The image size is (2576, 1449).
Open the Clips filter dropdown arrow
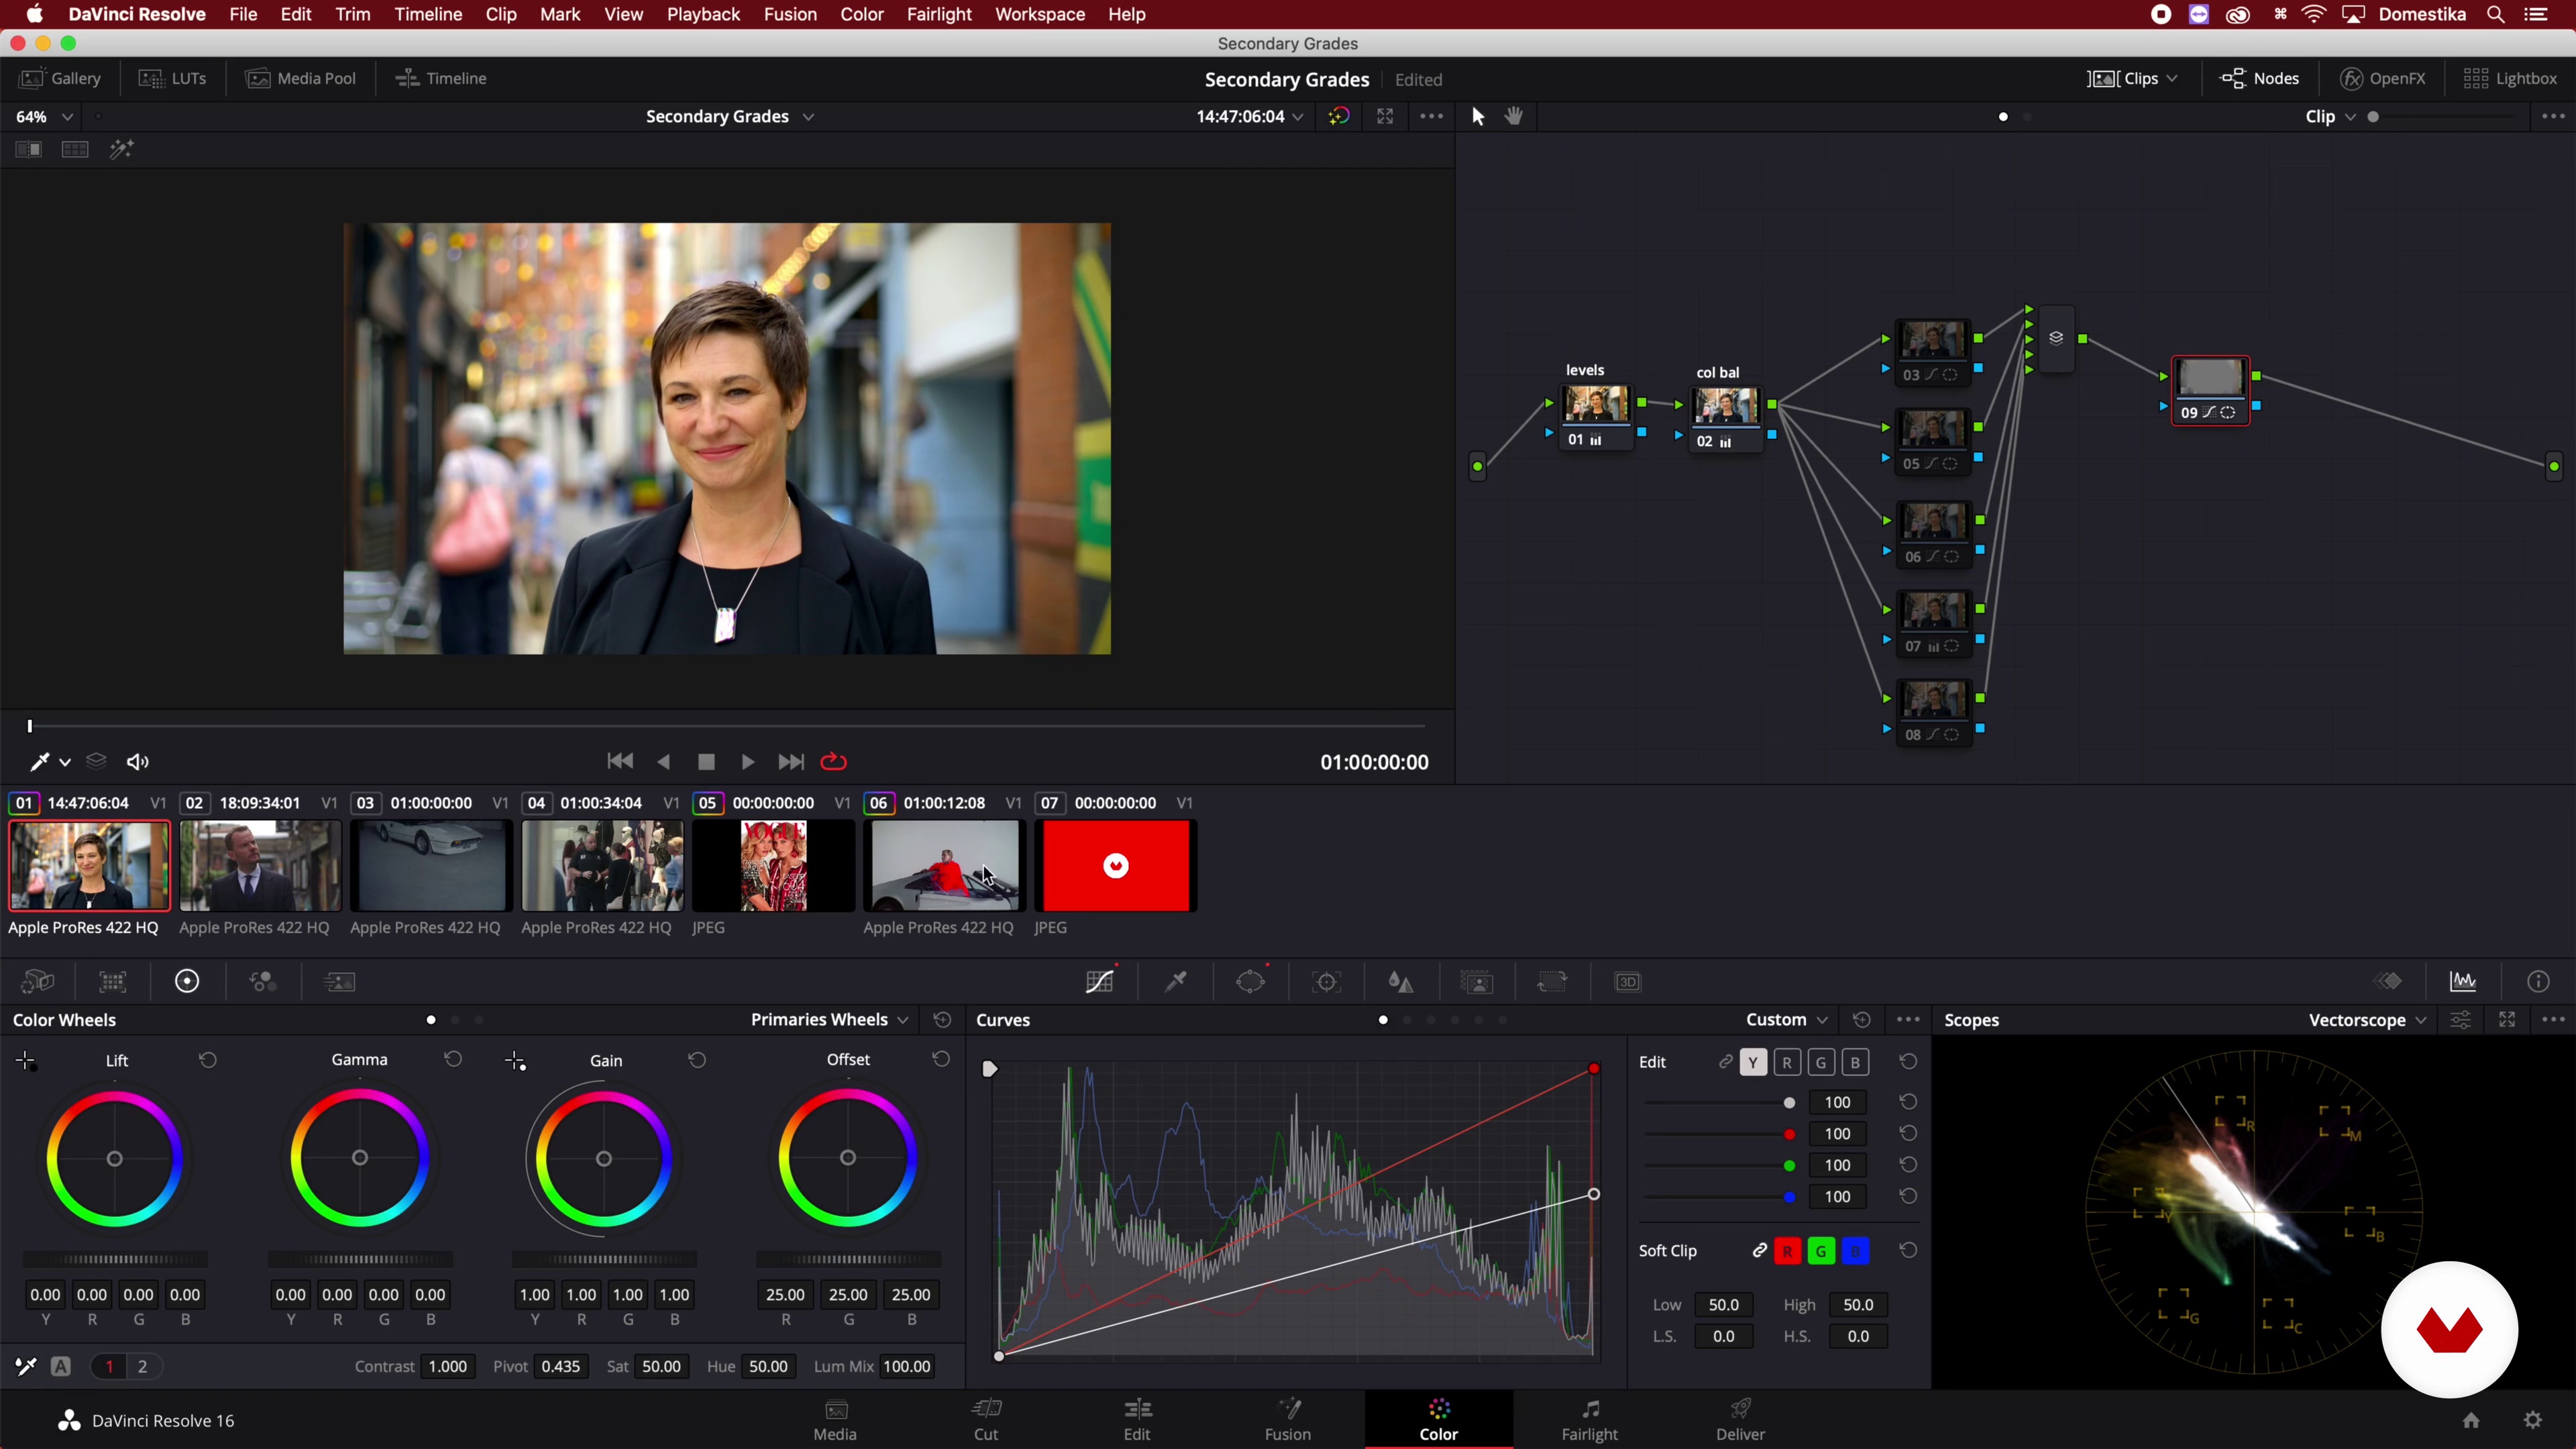tap(2171, 78)
